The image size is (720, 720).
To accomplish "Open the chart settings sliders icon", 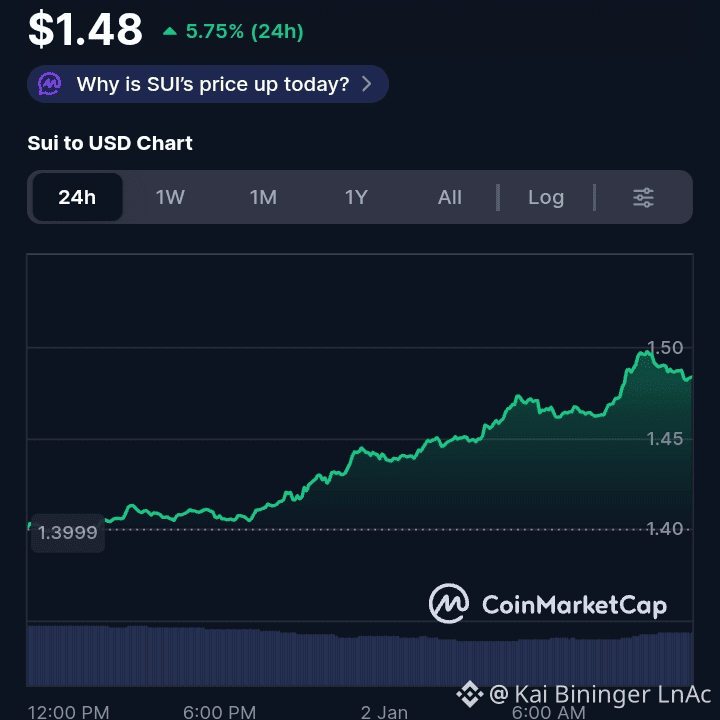I will (643, 197).
